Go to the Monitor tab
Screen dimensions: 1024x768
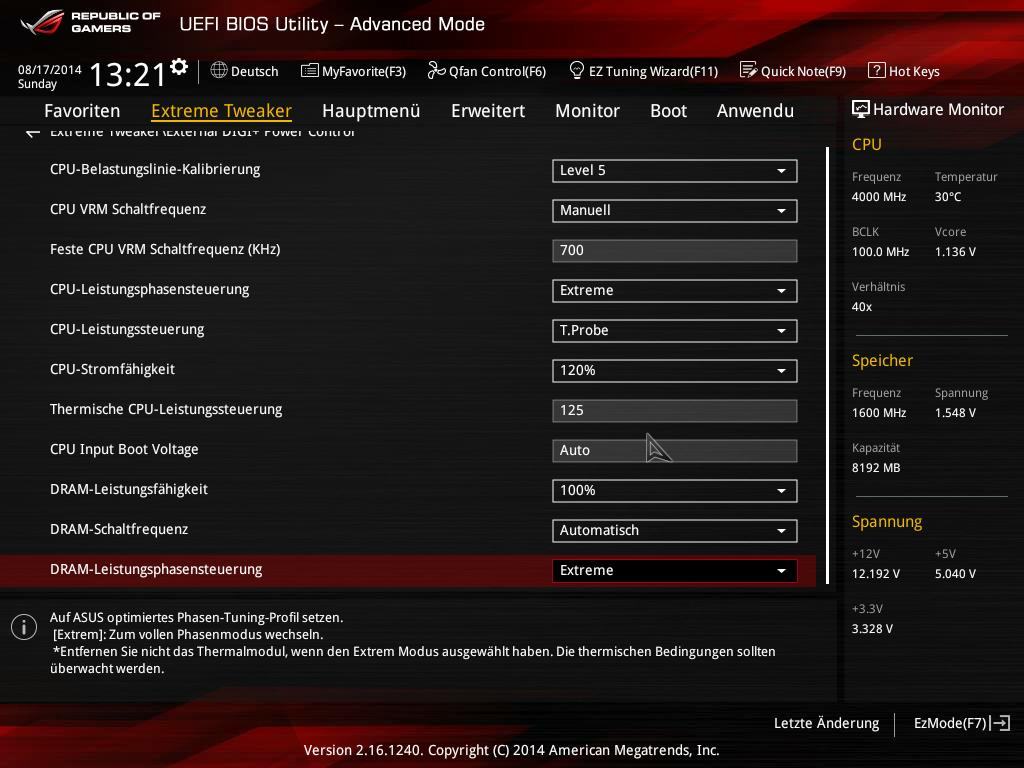point(587,111)
